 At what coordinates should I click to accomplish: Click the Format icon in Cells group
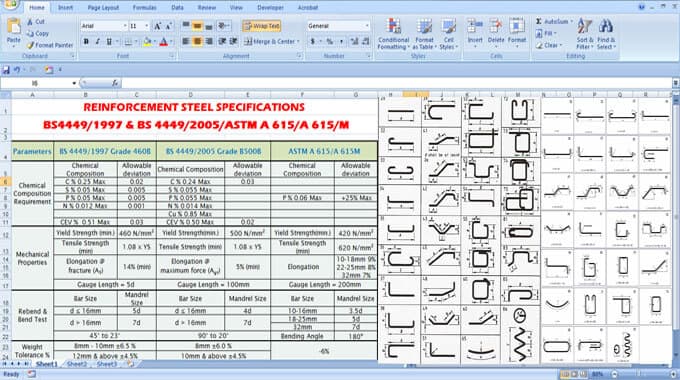517,26
